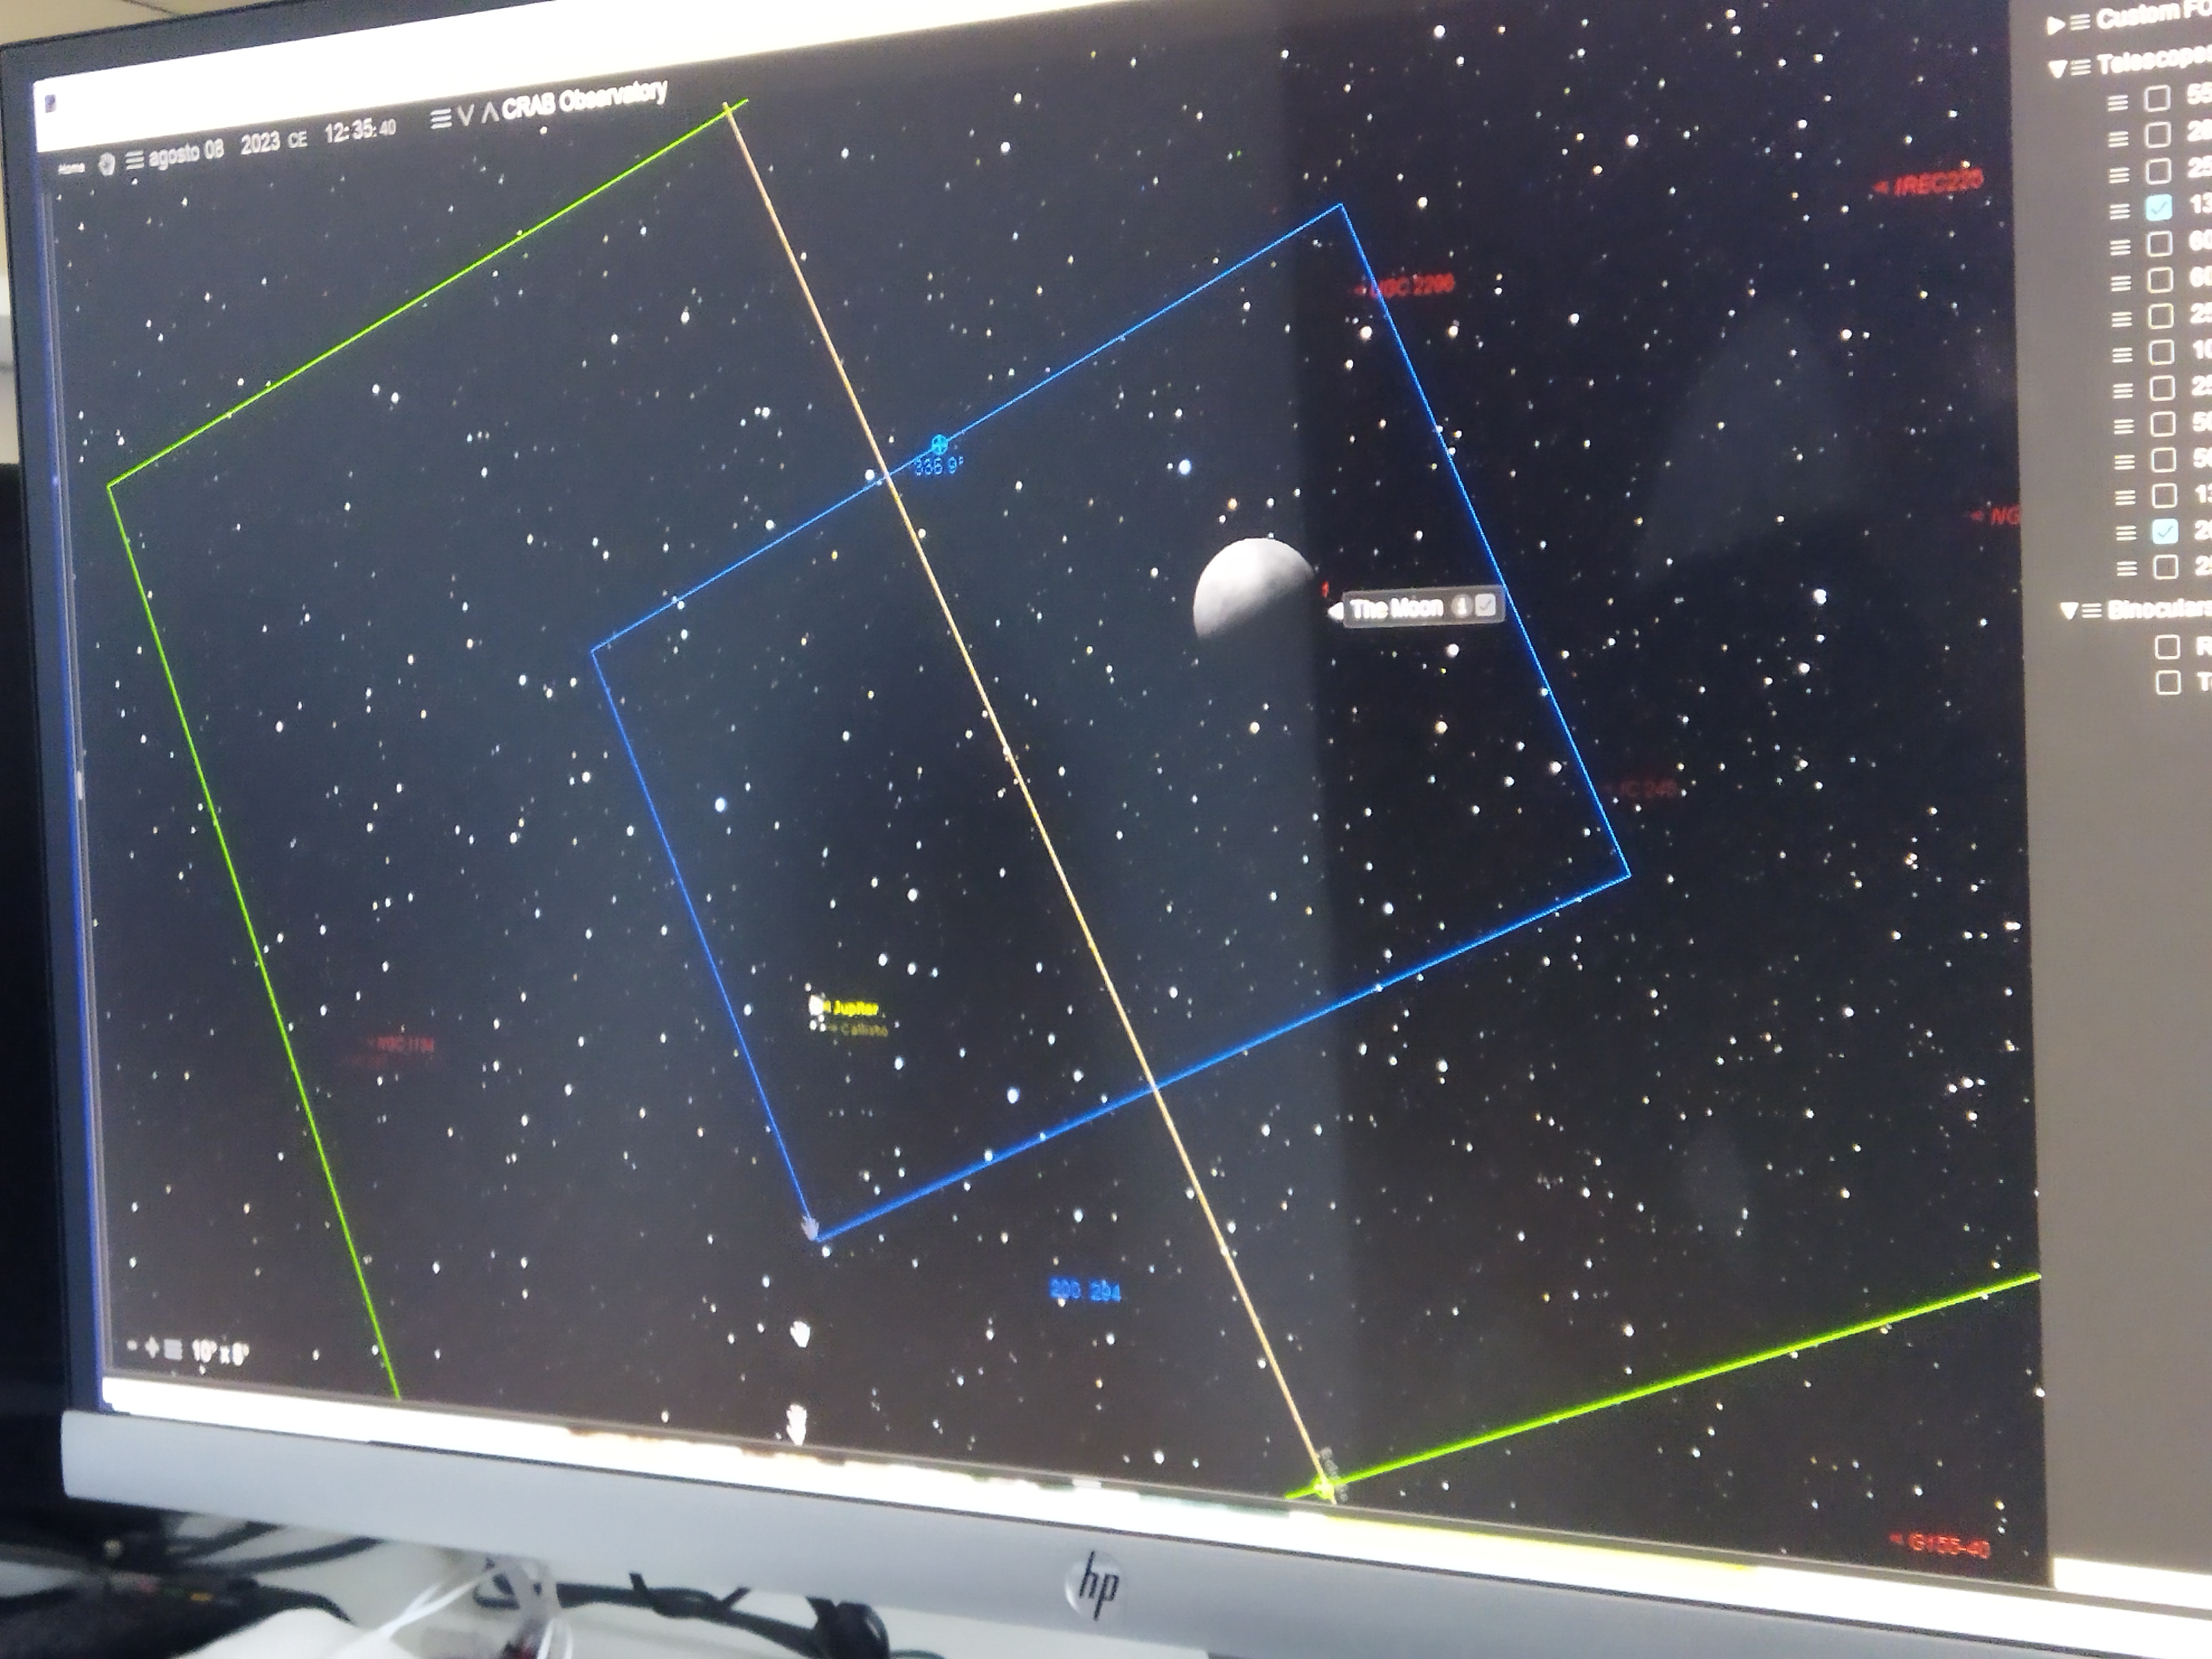Screen dimensions: 2212x1659
Task: Collapse the Telescopes section triangle
Action: click(x=2057, y=69)
